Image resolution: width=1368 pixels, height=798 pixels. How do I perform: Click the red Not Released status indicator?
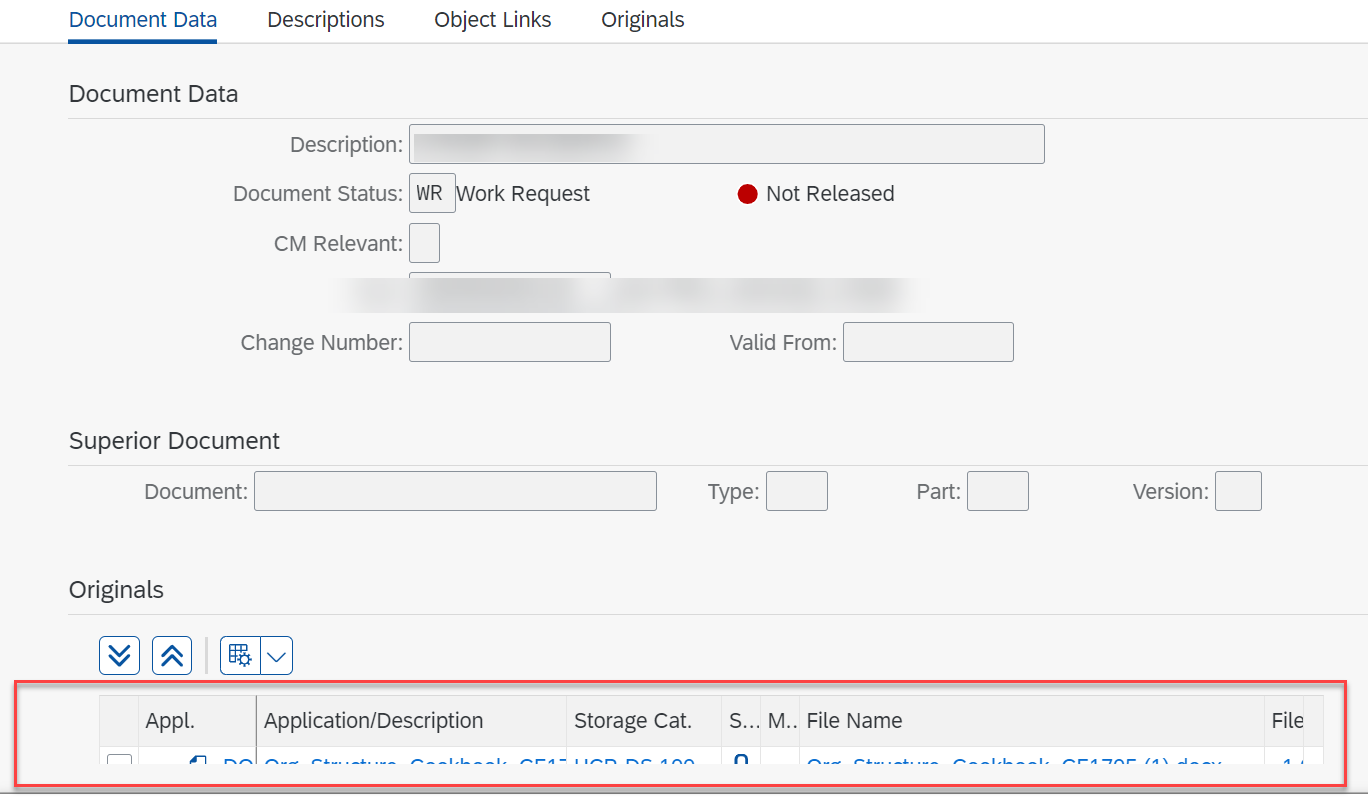pyautogui.click(x=747, y=194)
